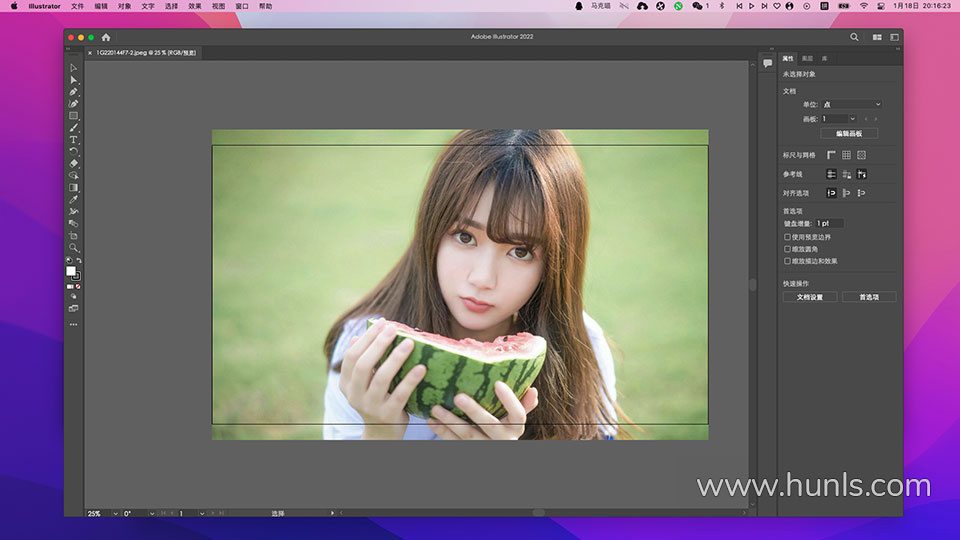Show grid icon in Properties panel
Image resolution: width=960 pixels, height=540 pixels.
tap(846, 156)
